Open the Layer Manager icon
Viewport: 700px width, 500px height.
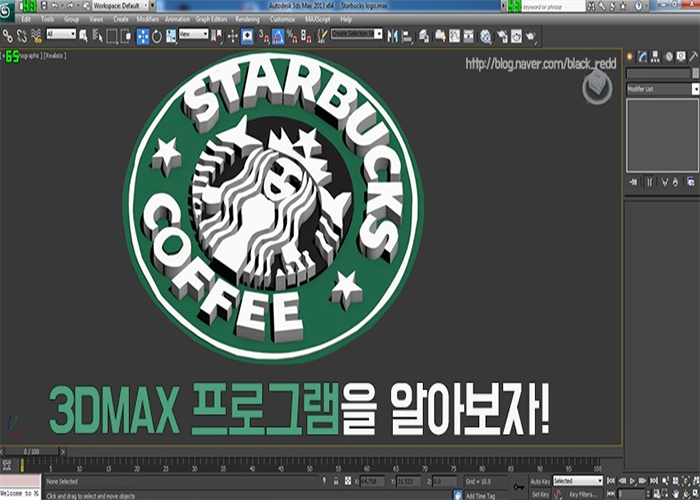pos(424,36)
